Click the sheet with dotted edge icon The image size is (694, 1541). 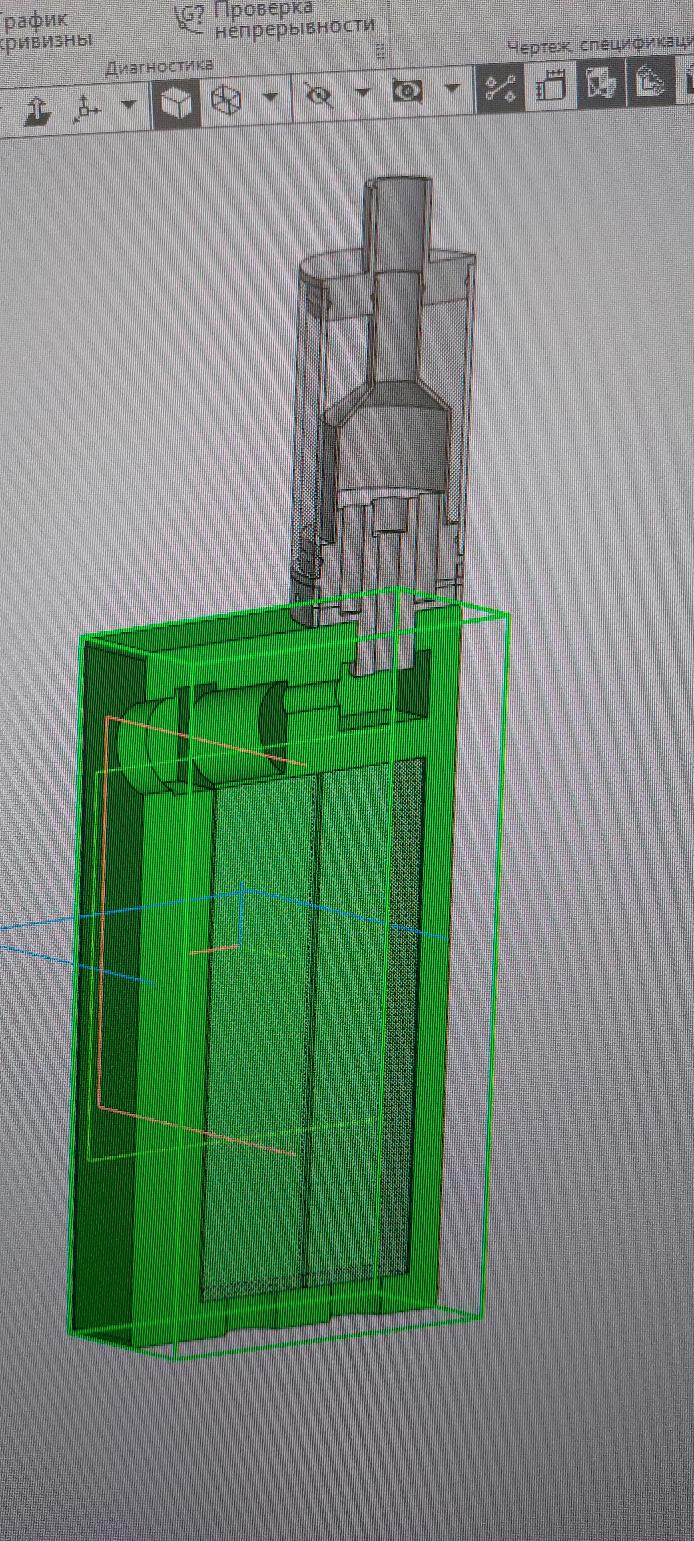click(x=551, y=87)
